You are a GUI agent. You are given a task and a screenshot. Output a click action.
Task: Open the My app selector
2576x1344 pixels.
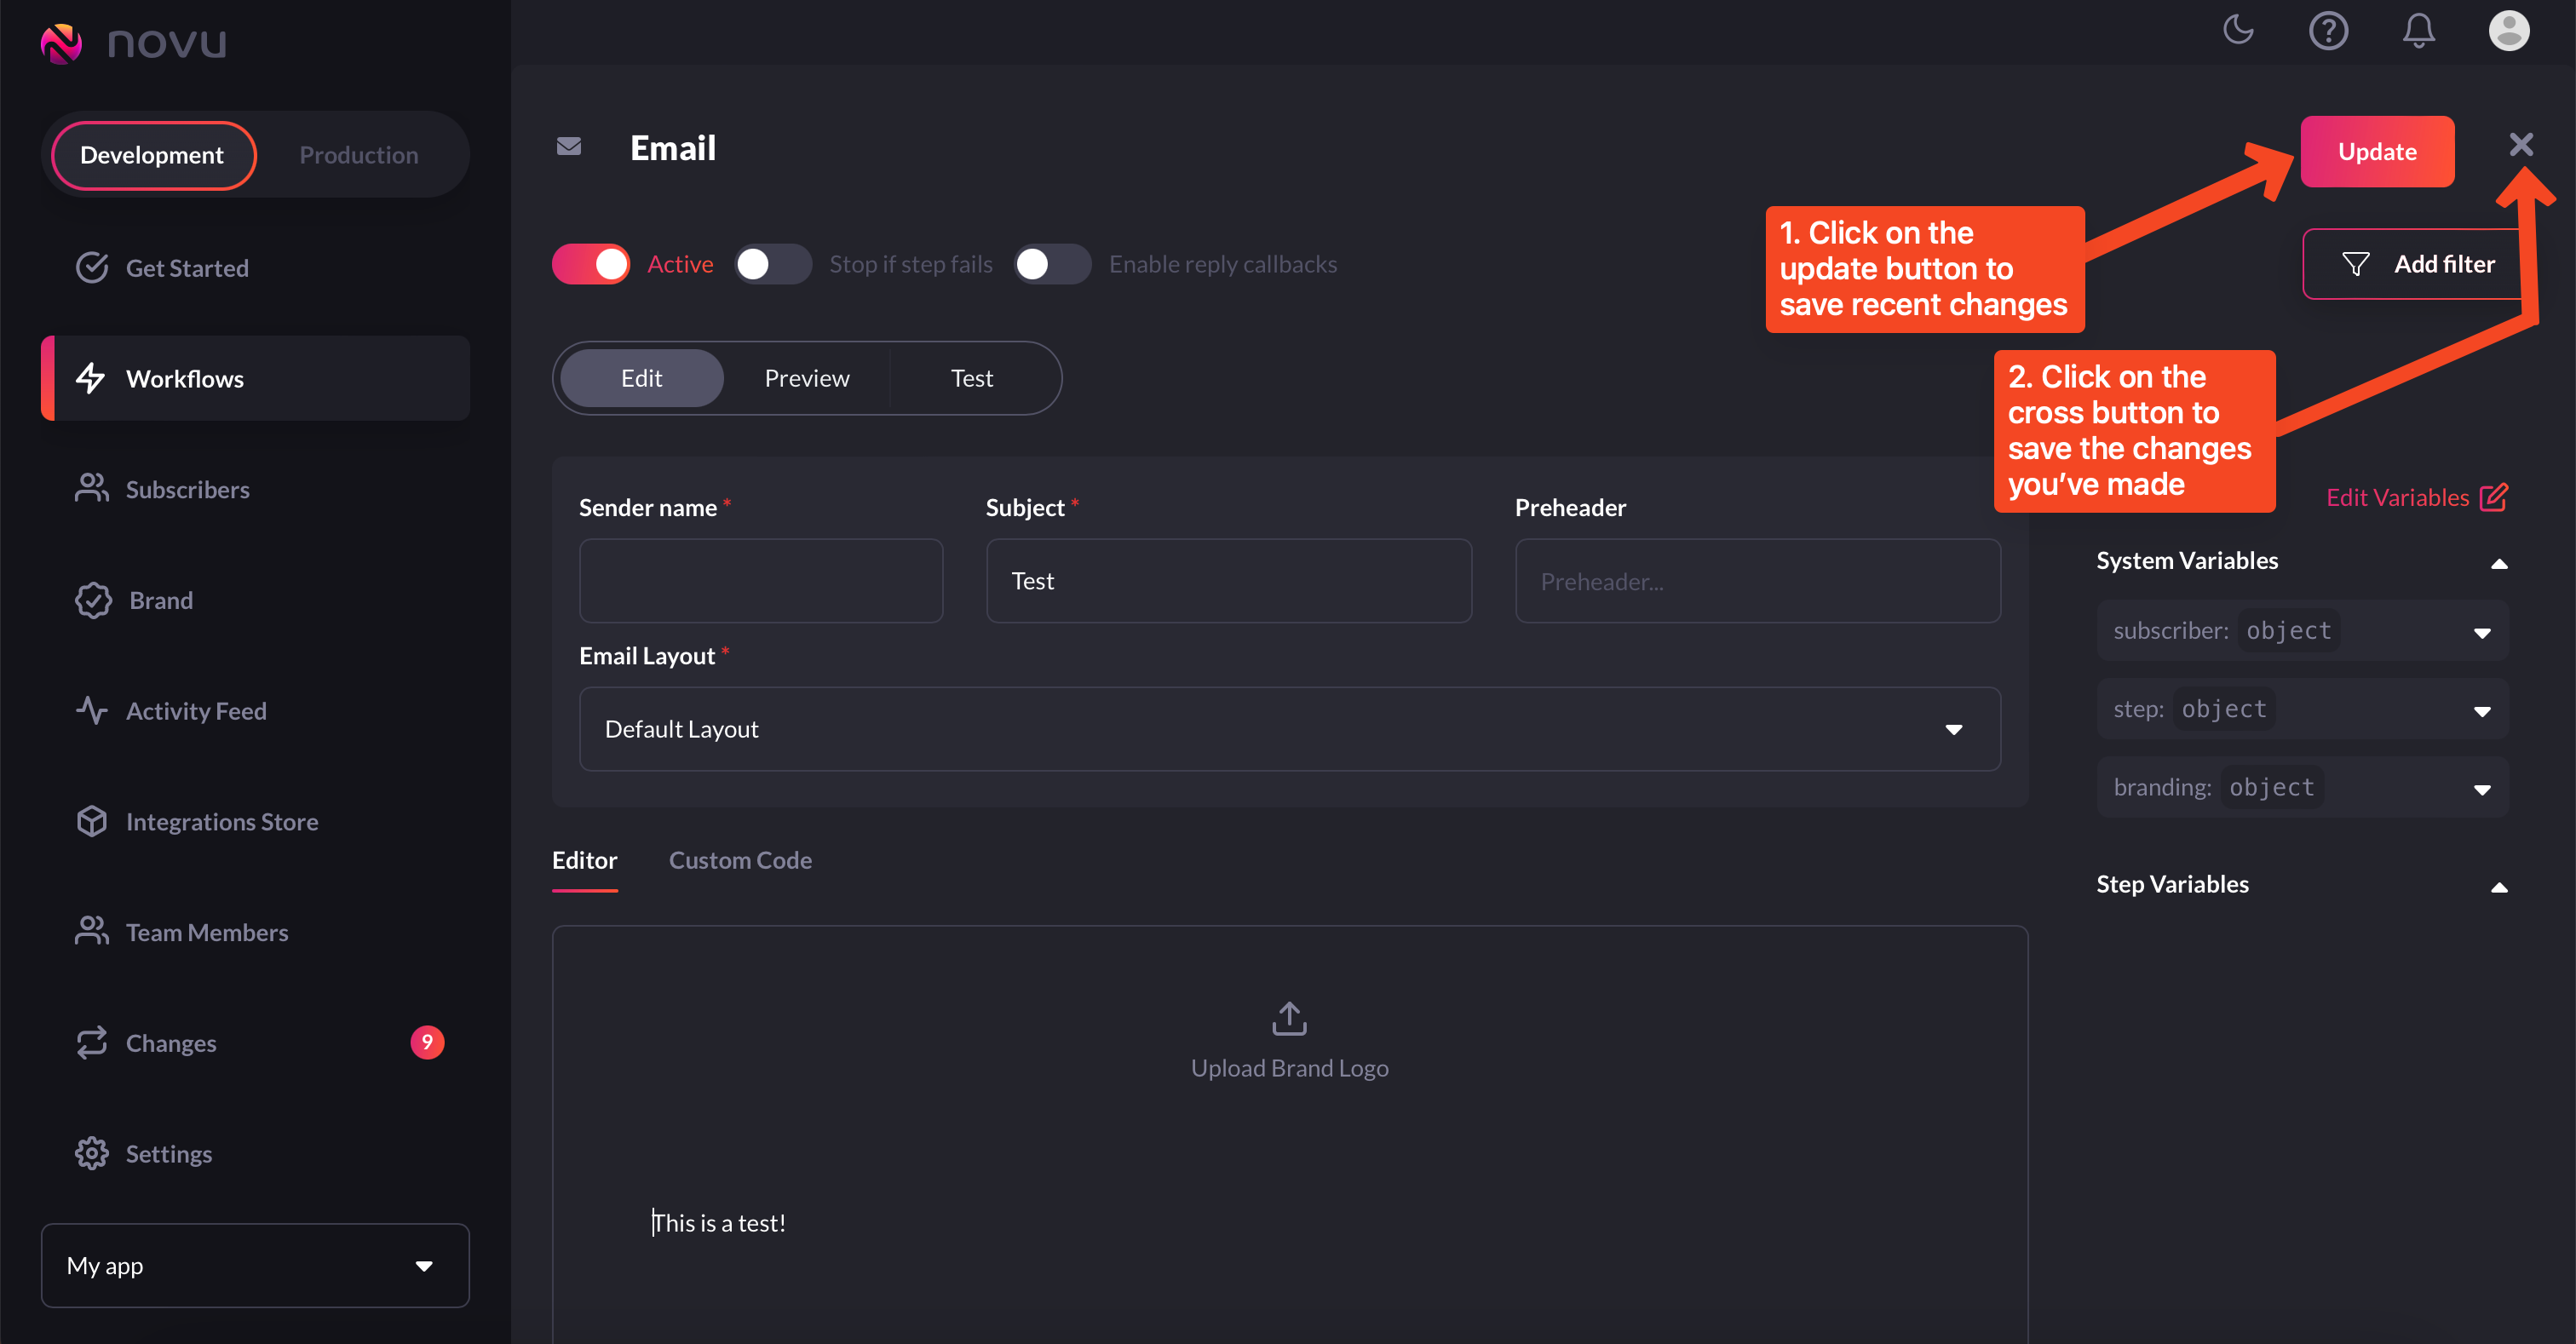pyautogui.click(x=255, y=1265)
